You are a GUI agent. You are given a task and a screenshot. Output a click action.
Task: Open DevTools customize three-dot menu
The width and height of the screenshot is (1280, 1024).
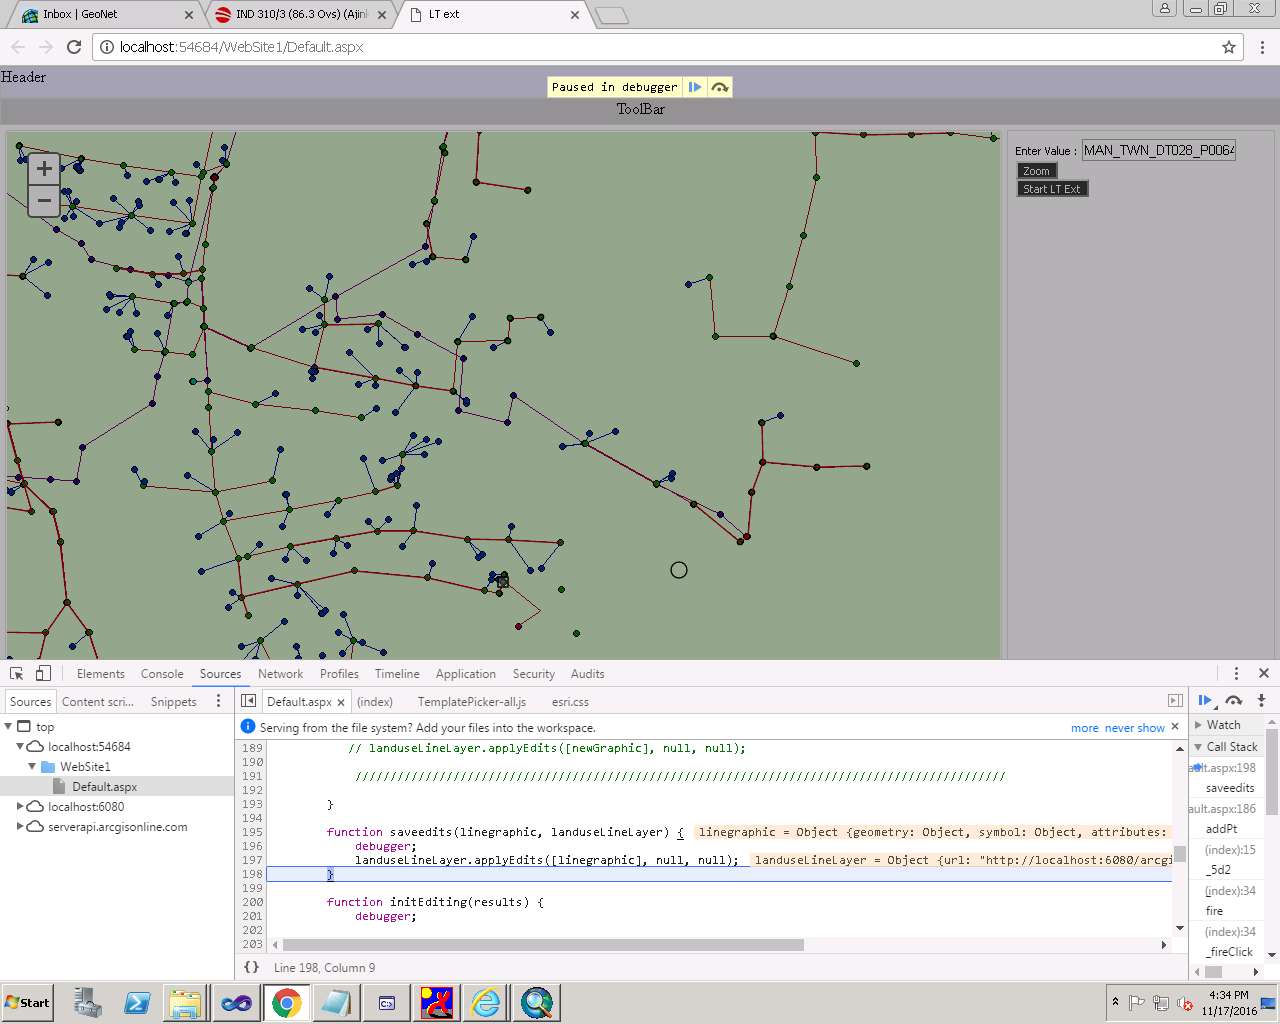[1236, 673]
